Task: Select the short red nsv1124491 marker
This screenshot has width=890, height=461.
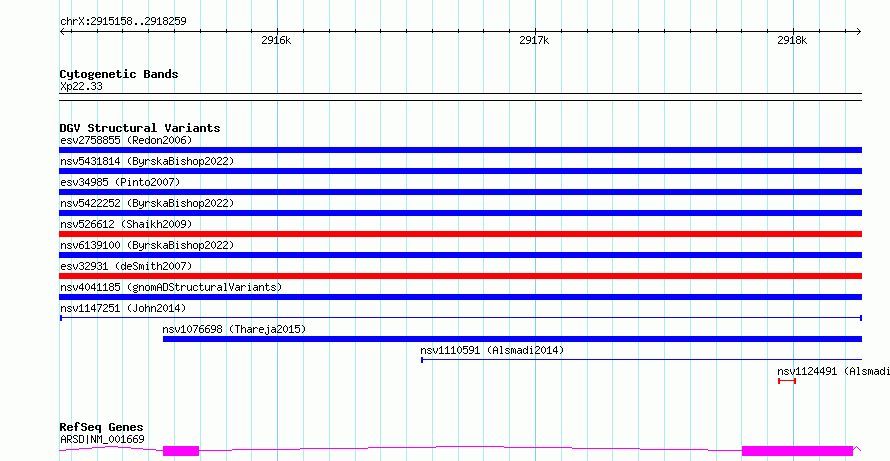Action: point(787,381)
